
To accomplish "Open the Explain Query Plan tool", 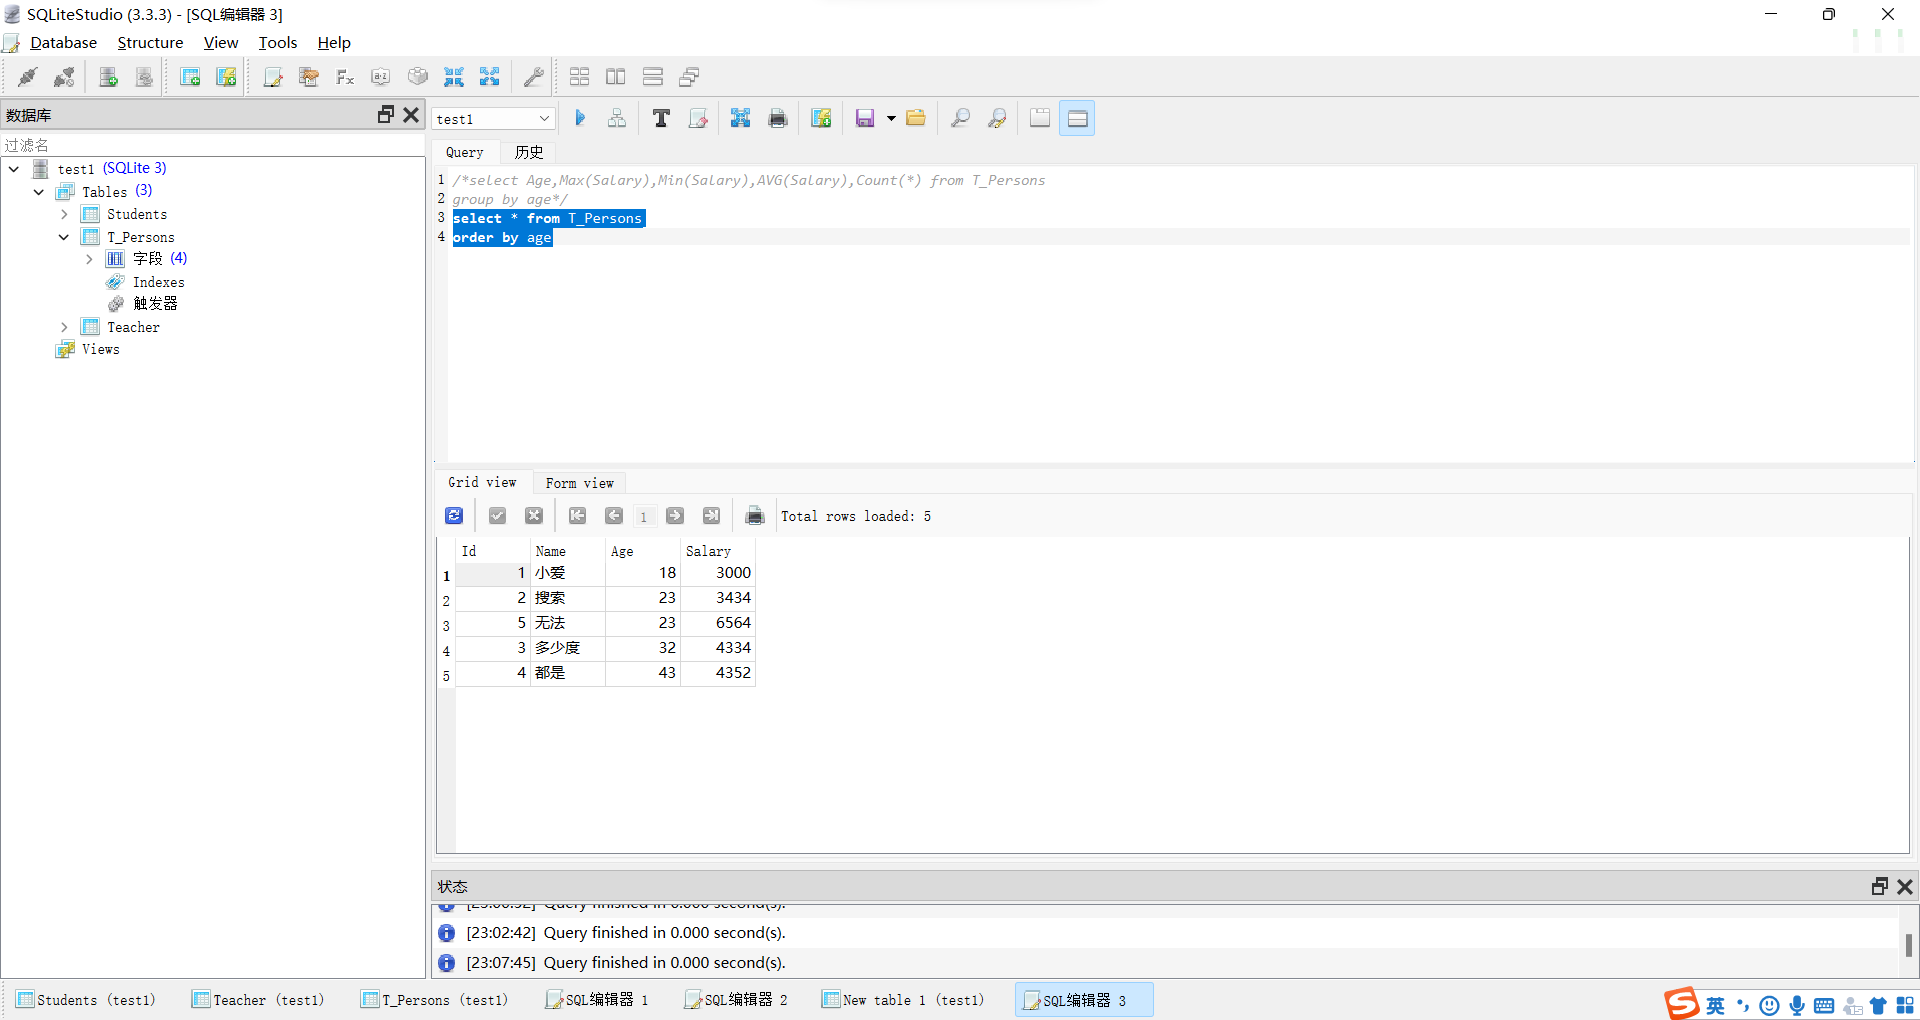I will pos(616,117).
